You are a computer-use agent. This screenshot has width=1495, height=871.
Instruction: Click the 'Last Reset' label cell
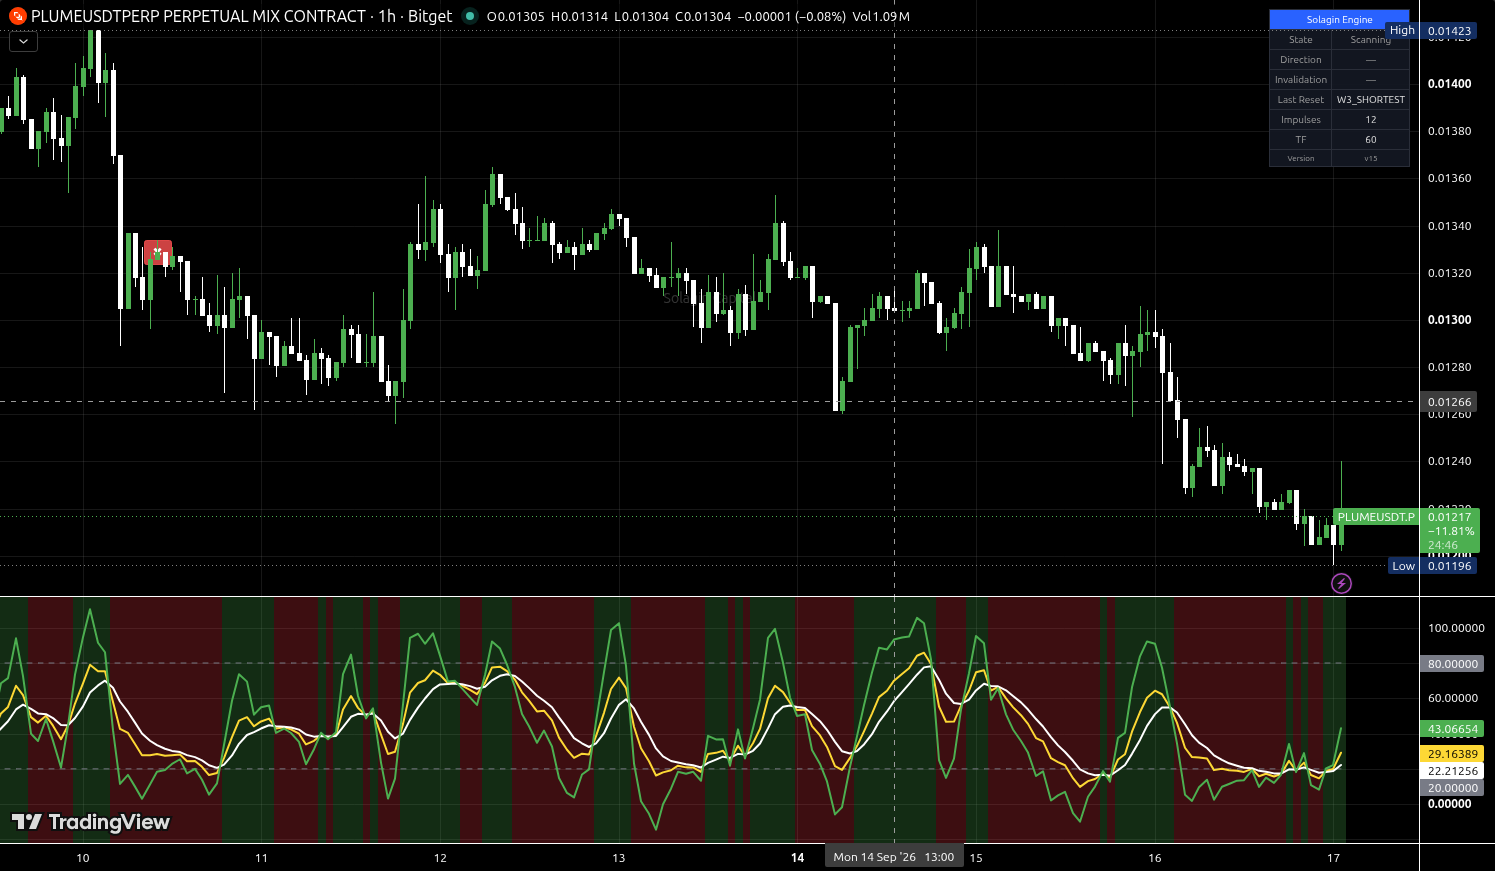click(x=1300, y=99)
